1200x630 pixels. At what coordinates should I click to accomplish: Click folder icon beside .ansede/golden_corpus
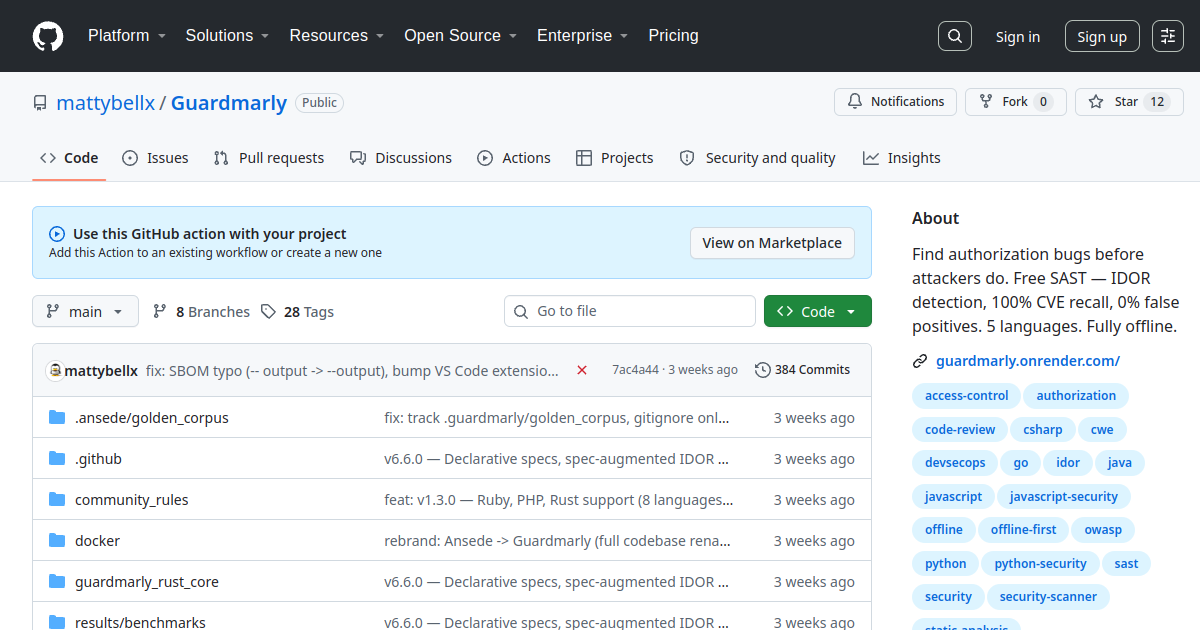click(x=57, y=418)
